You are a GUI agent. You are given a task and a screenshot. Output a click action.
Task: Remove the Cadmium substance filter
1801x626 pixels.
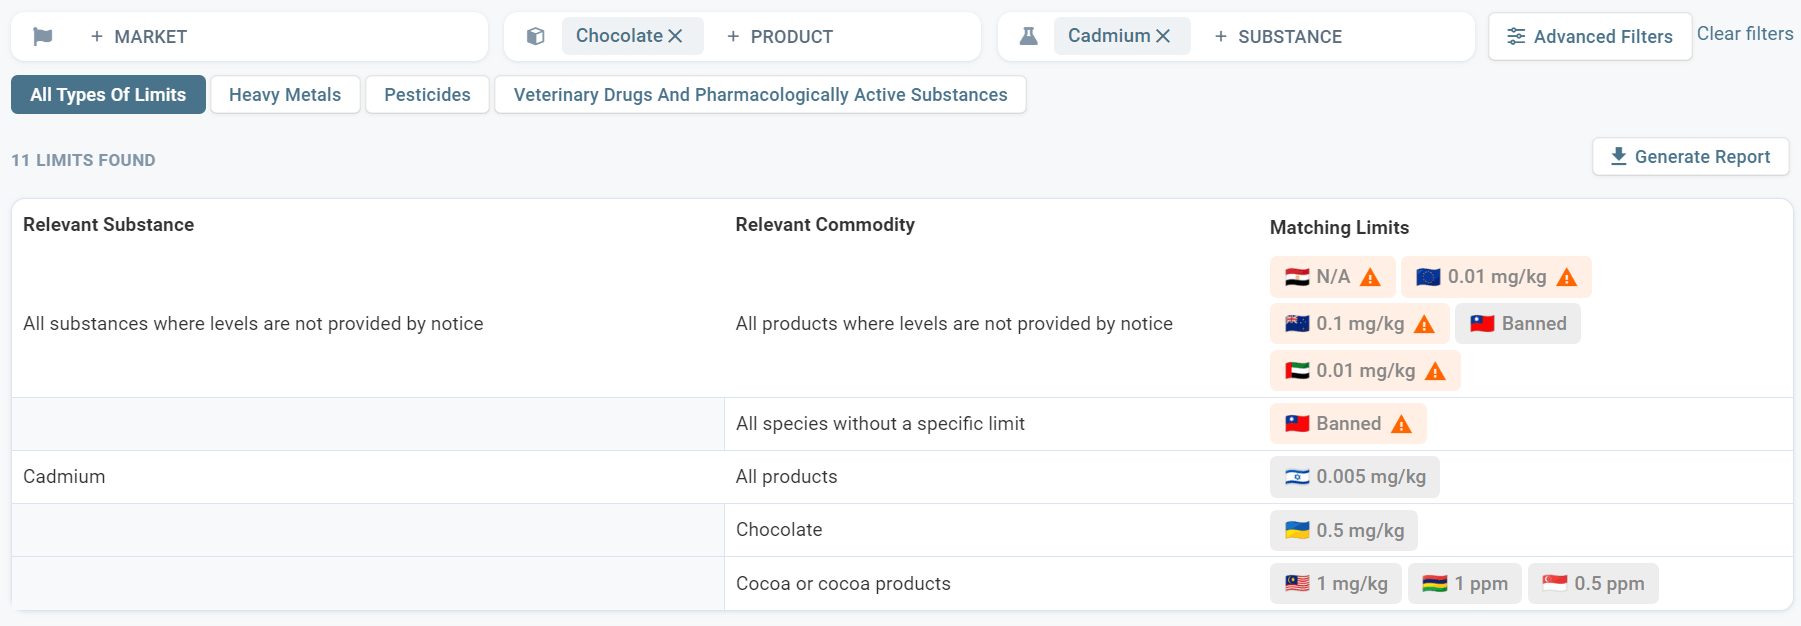[x=1163, y=36]
